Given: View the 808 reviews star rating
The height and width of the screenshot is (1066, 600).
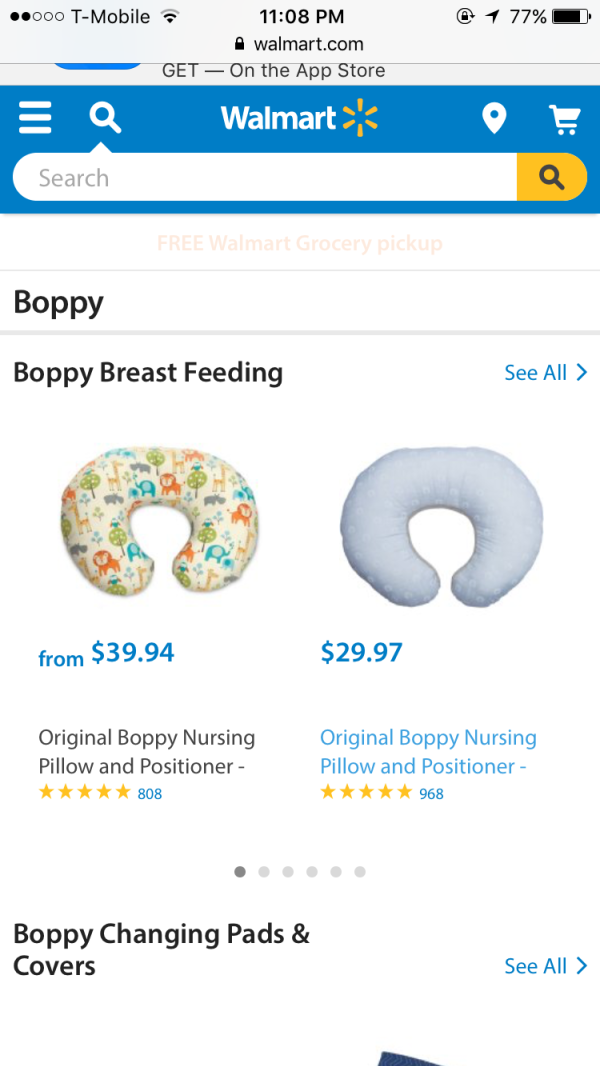Looking at the screenshot, I should [x=99, y=793].
